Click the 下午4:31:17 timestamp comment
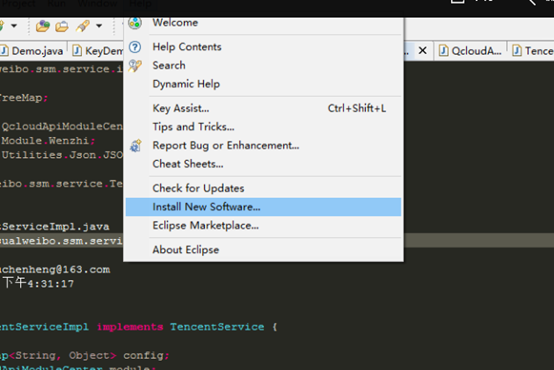The height and width of the screenshot is (370, 554). coord(39,283)
